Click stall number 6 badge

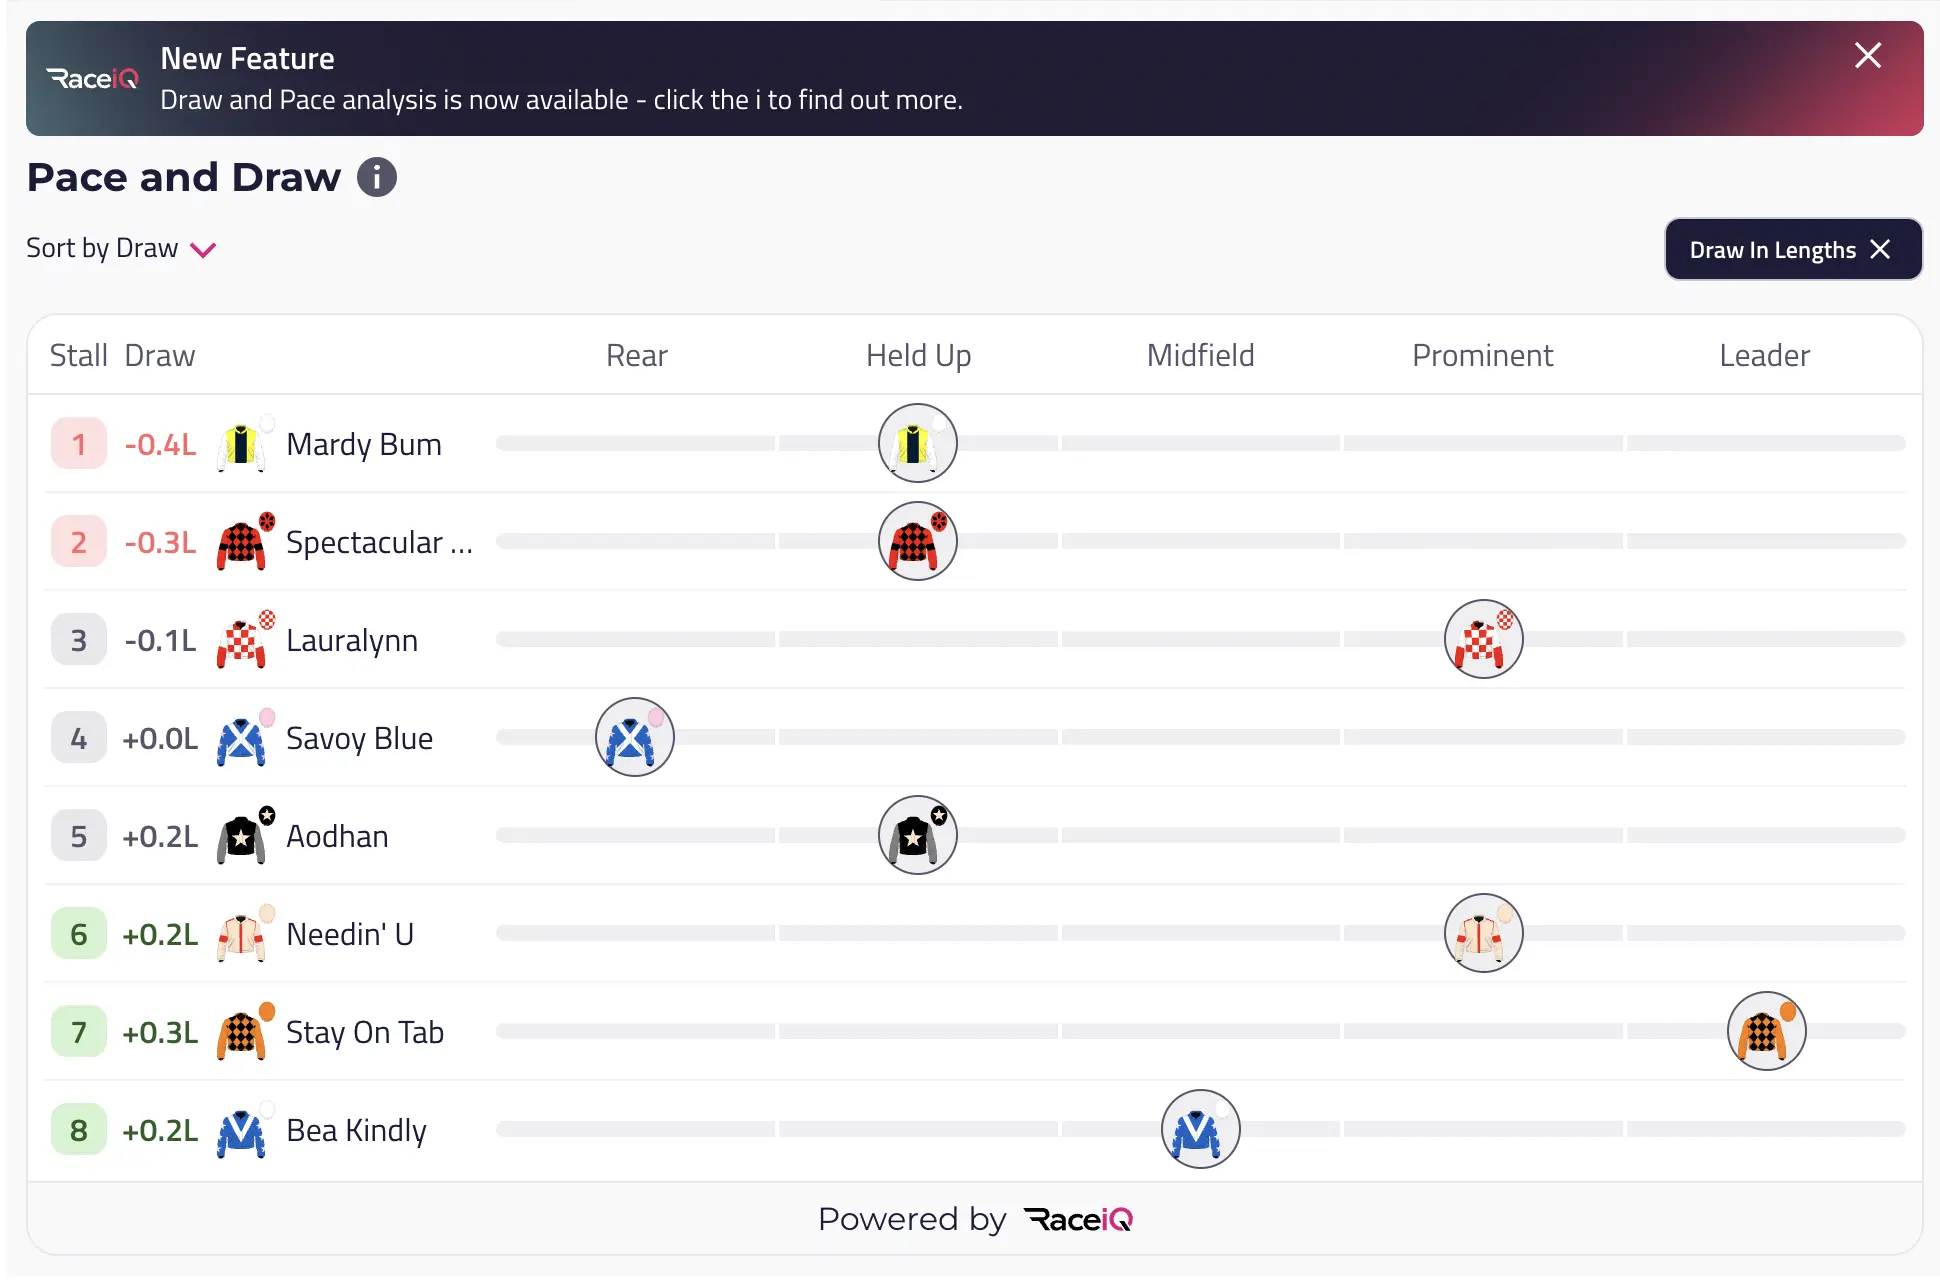(x=79, y=934)
